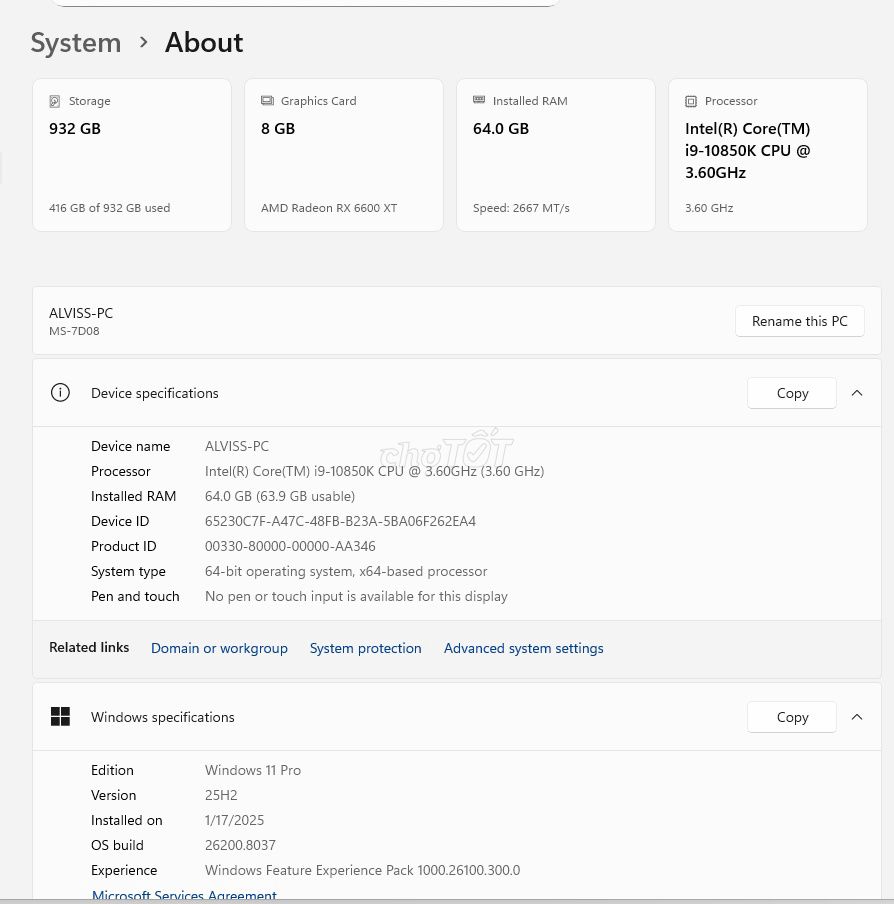Open the Domain or workgroup link
Image resolution: width=894 pixels, height=904 pixels.
[x=219, y=648]
